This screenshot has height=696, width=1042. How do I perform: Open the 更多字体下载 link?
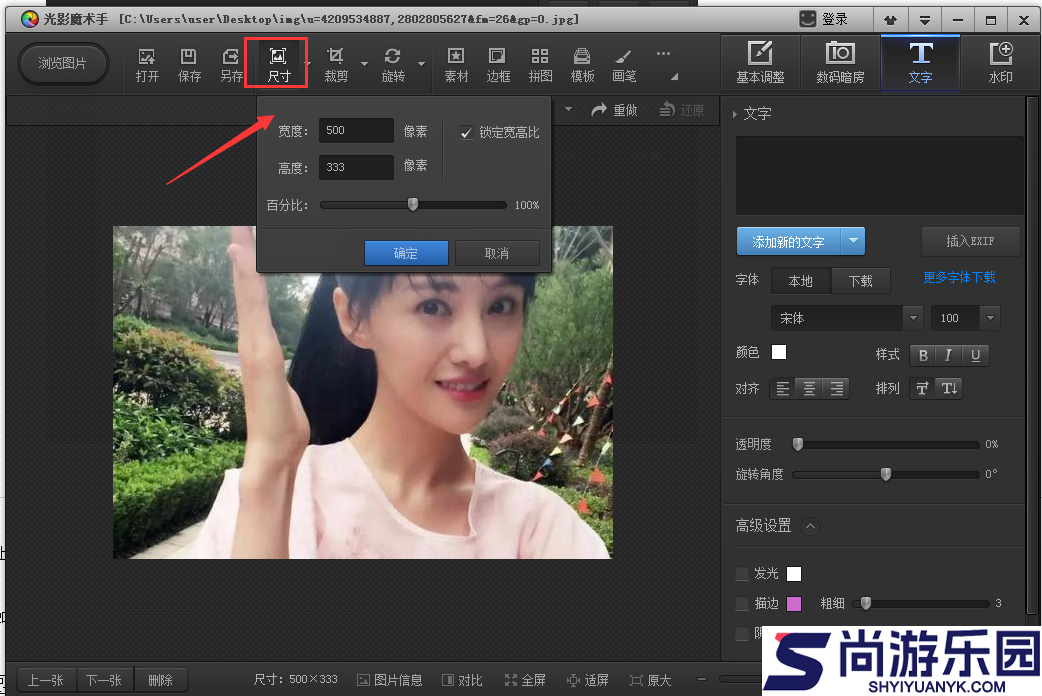pyautogui.click(x=959, y=277)
